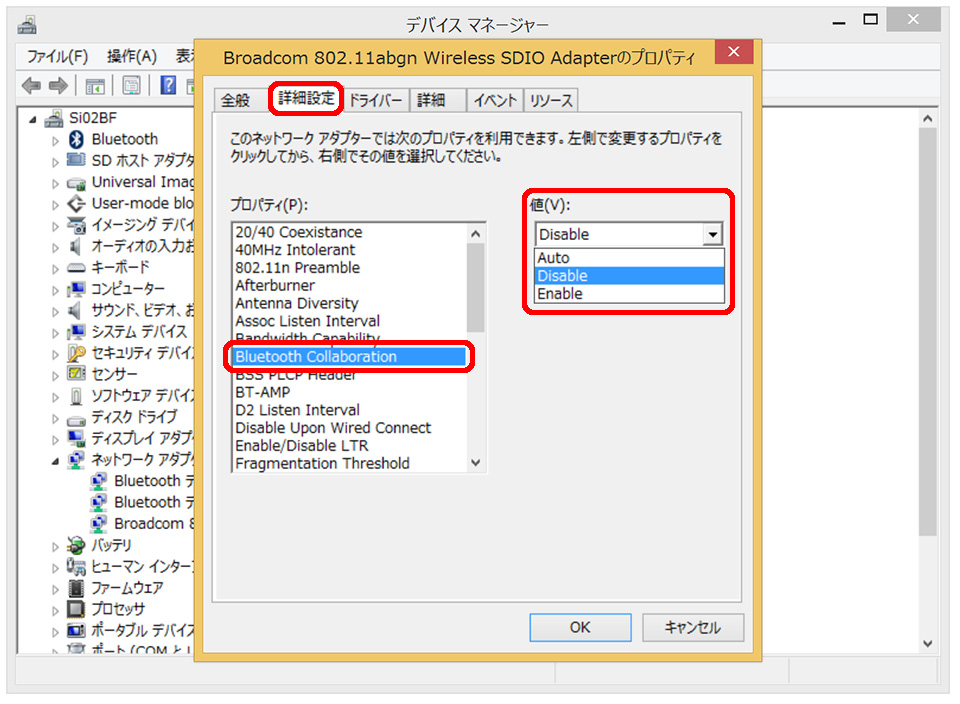
Task: Click the キャンセル button
Action: click(x=693, y=627)
